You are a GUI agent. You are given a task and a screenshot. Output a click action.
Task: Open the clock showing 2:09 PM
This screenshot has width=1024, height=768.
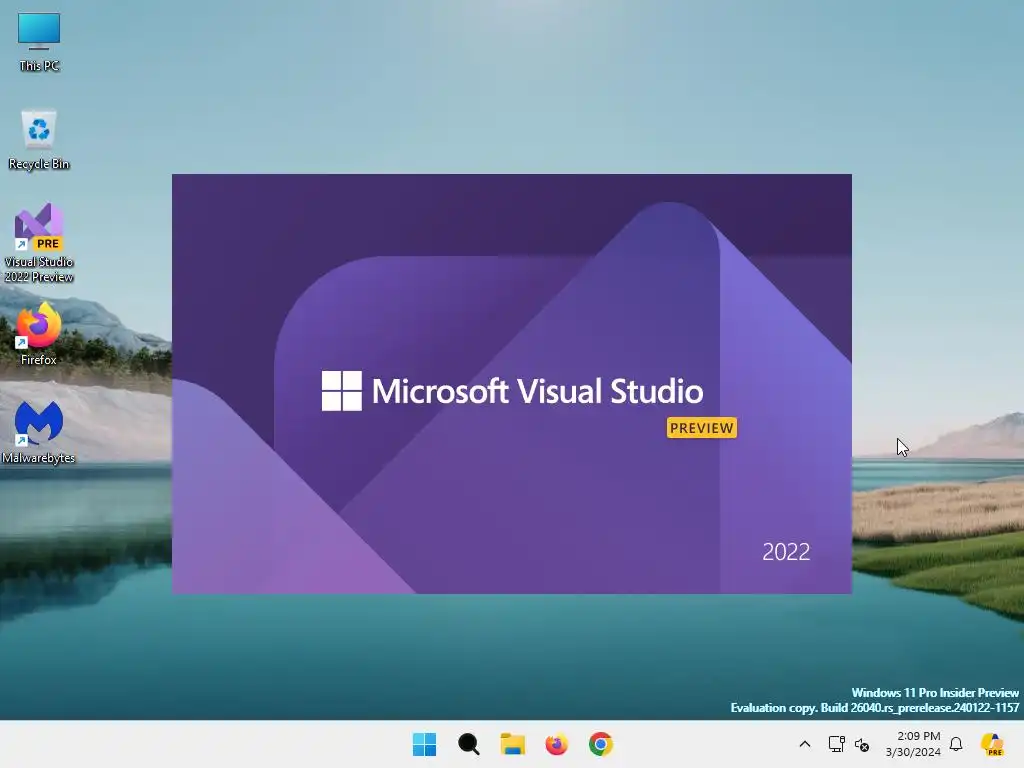coord(914,744)
